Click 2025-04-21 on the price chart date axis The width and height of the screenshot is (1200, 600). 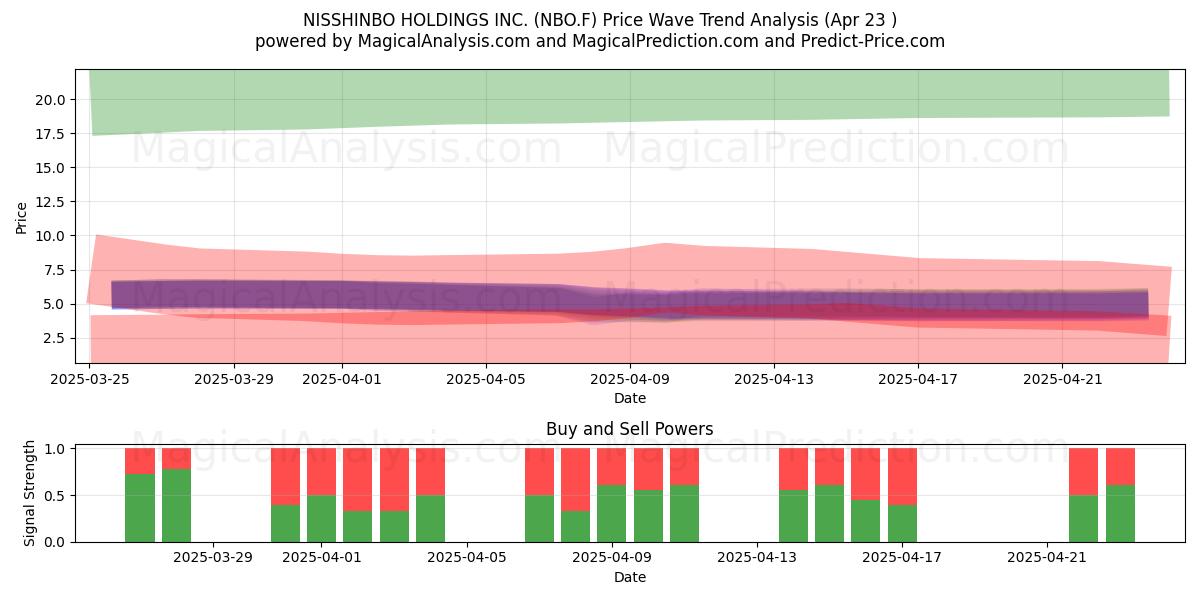(x=1062, y=380)
